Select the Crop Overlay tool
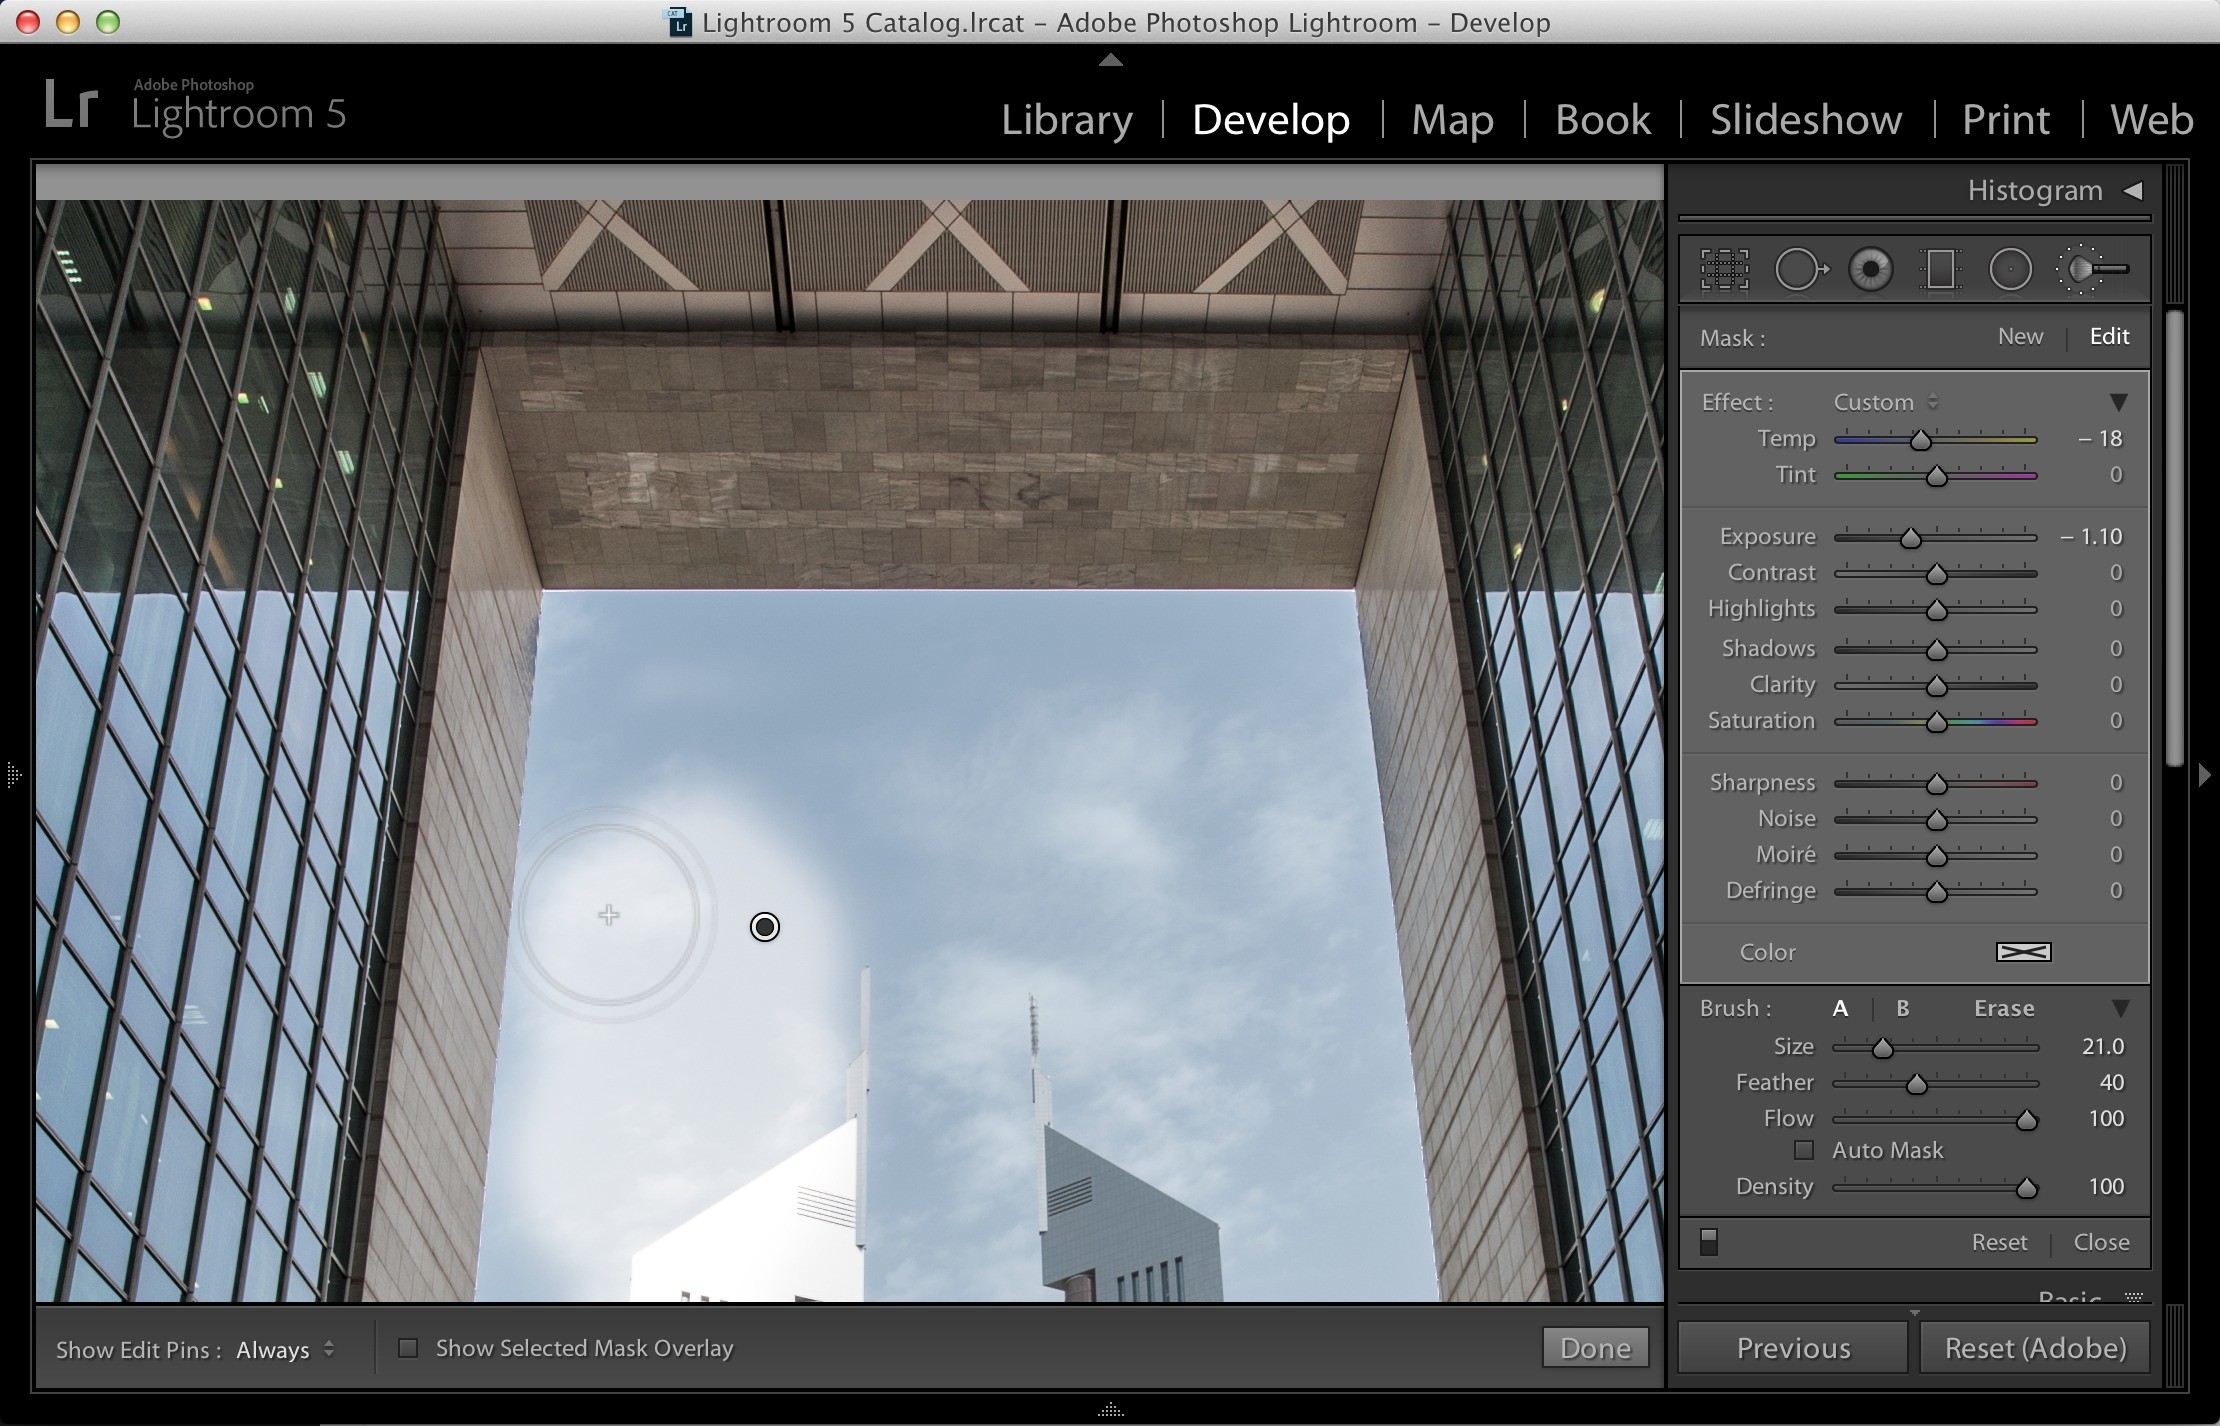The image size is (2220, 1426). point(1725,270)
